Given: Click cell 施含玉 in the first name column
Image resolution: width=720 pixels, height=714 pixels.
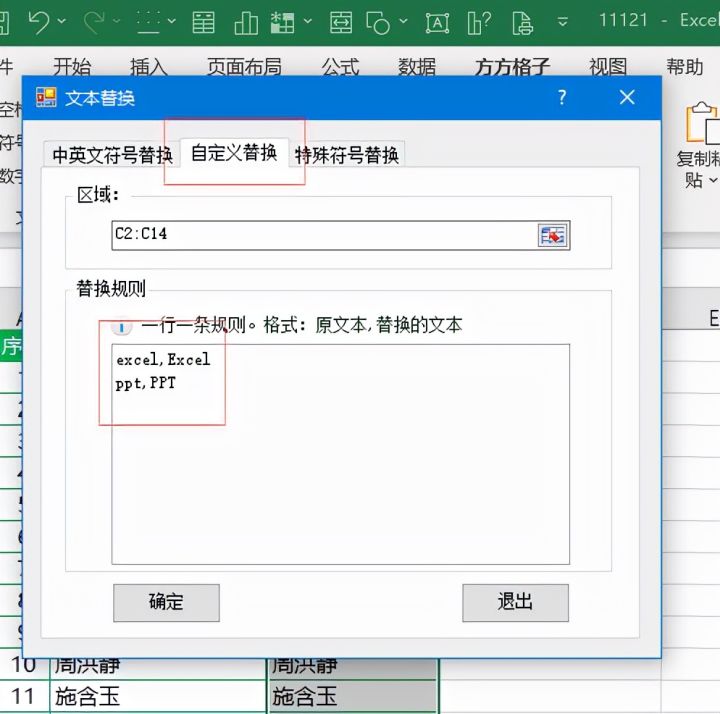Looking at the screenshot, I should [158, 696].
